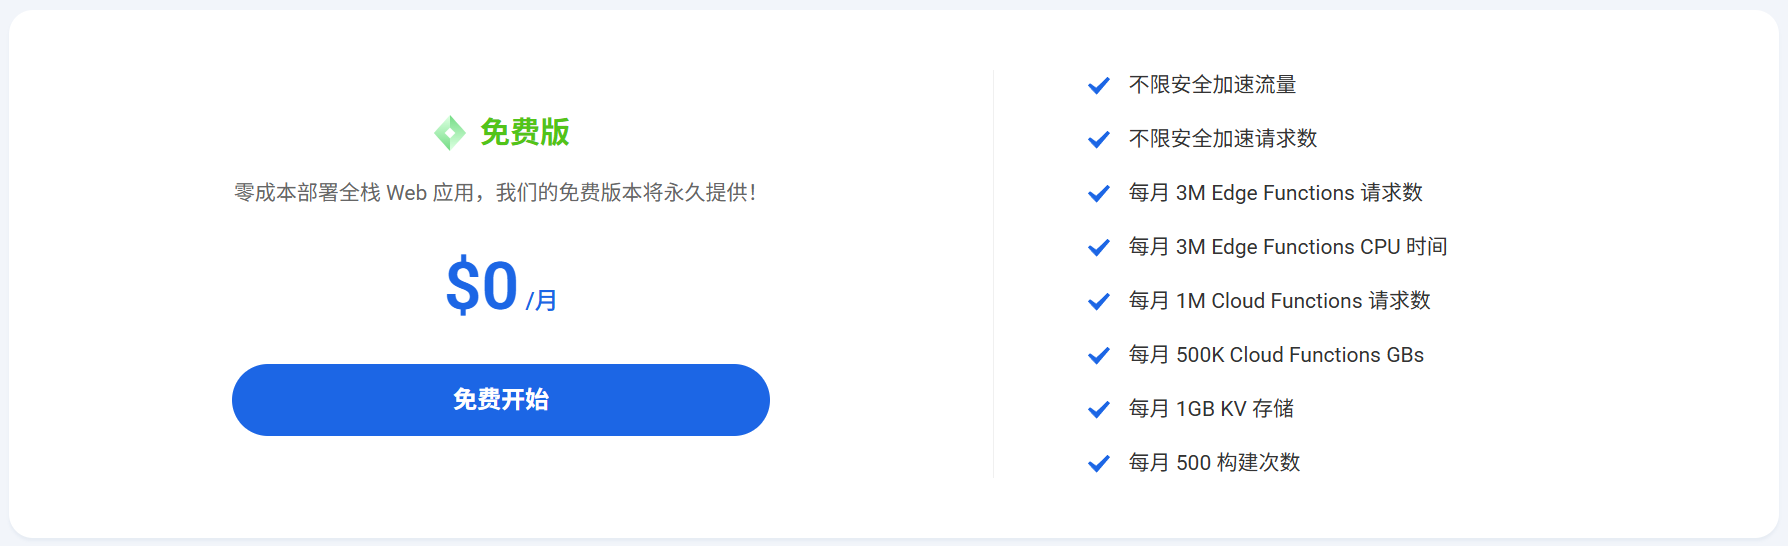Click checkmark beside 500 构建次数
This screenshot has width=1788, height=546.
[1098, 464]
